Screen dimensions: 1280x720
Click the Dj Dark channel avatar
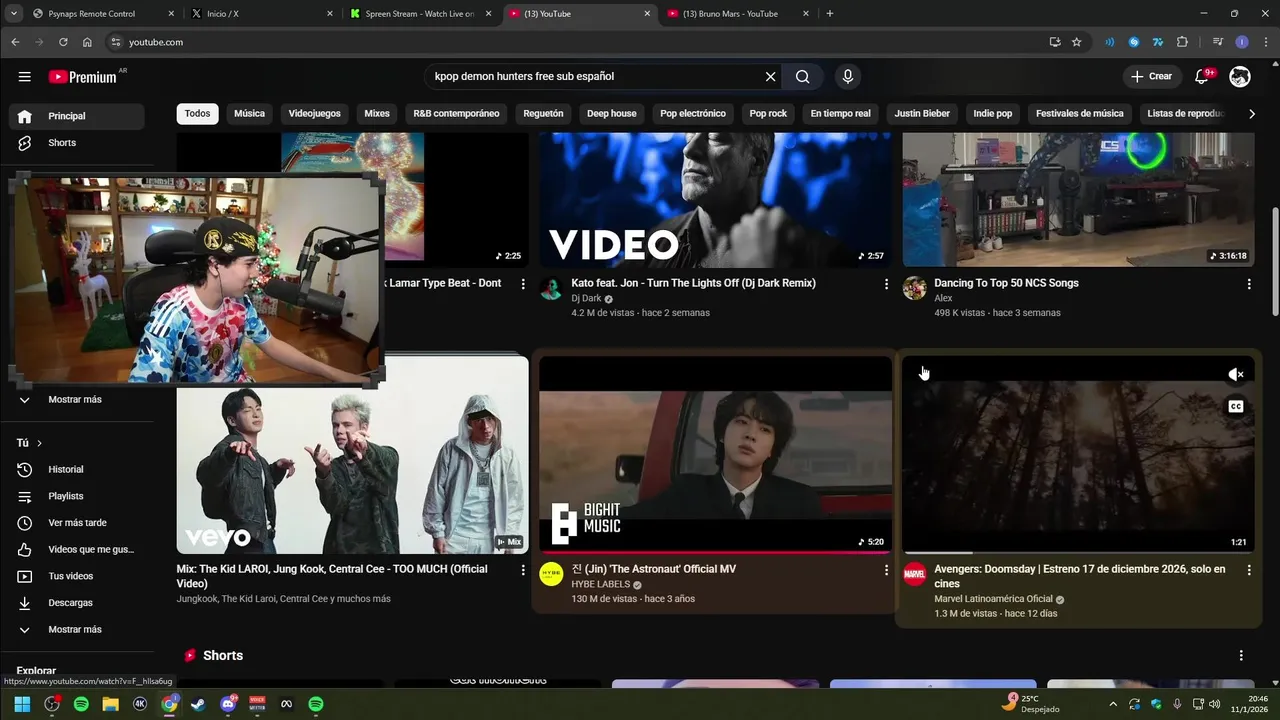coord(551,289)
